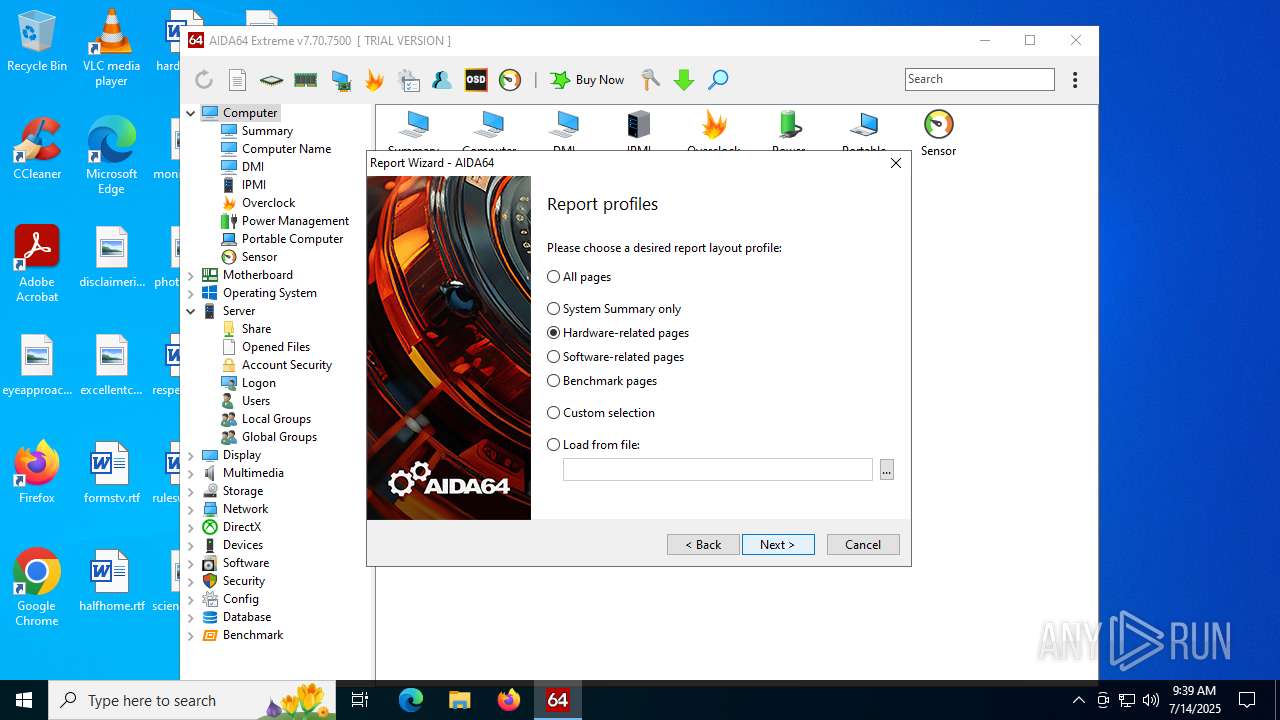This screenshot has height=720, width=1280.
Task: Open the Windows Start menu
Action: click(24, 700)
